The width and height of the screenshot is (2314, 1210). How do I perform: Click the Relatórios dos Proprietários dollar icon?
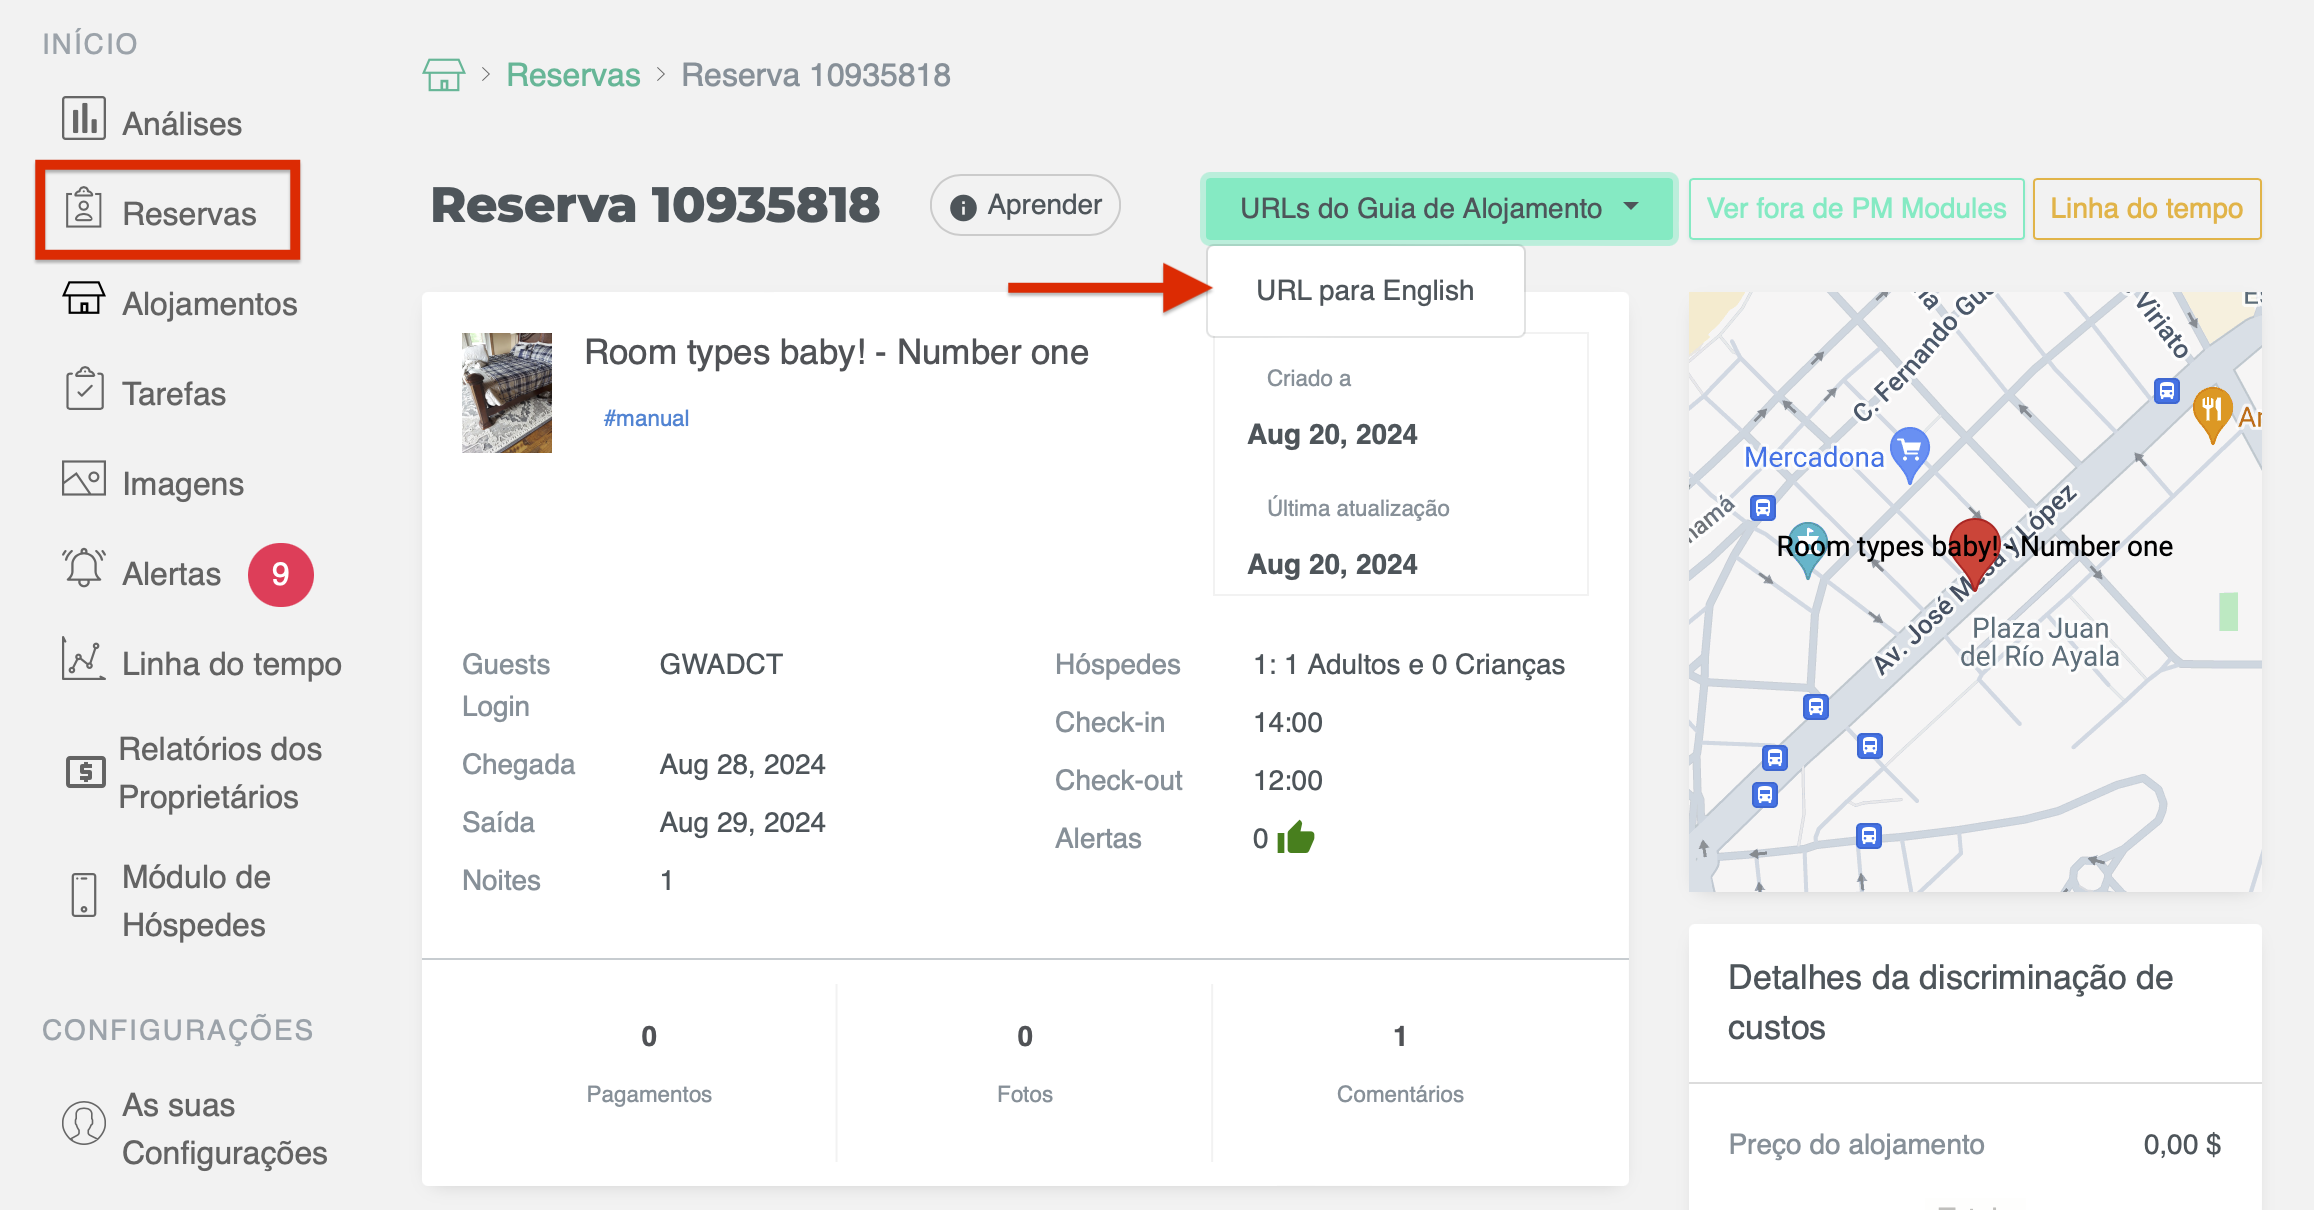(x=86, y=772)
